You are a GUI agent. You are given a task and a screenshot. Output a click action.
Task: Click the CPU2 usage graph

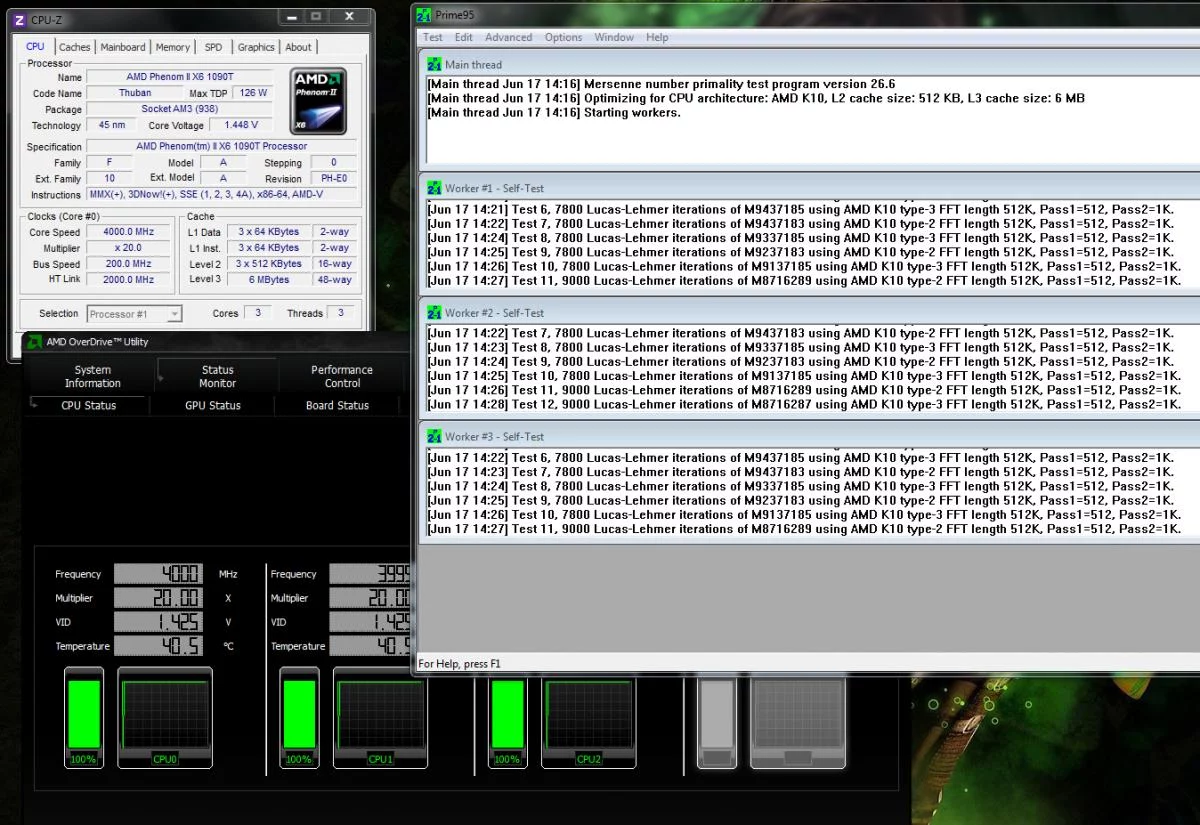pyautogui.click(x=589, y=722)
